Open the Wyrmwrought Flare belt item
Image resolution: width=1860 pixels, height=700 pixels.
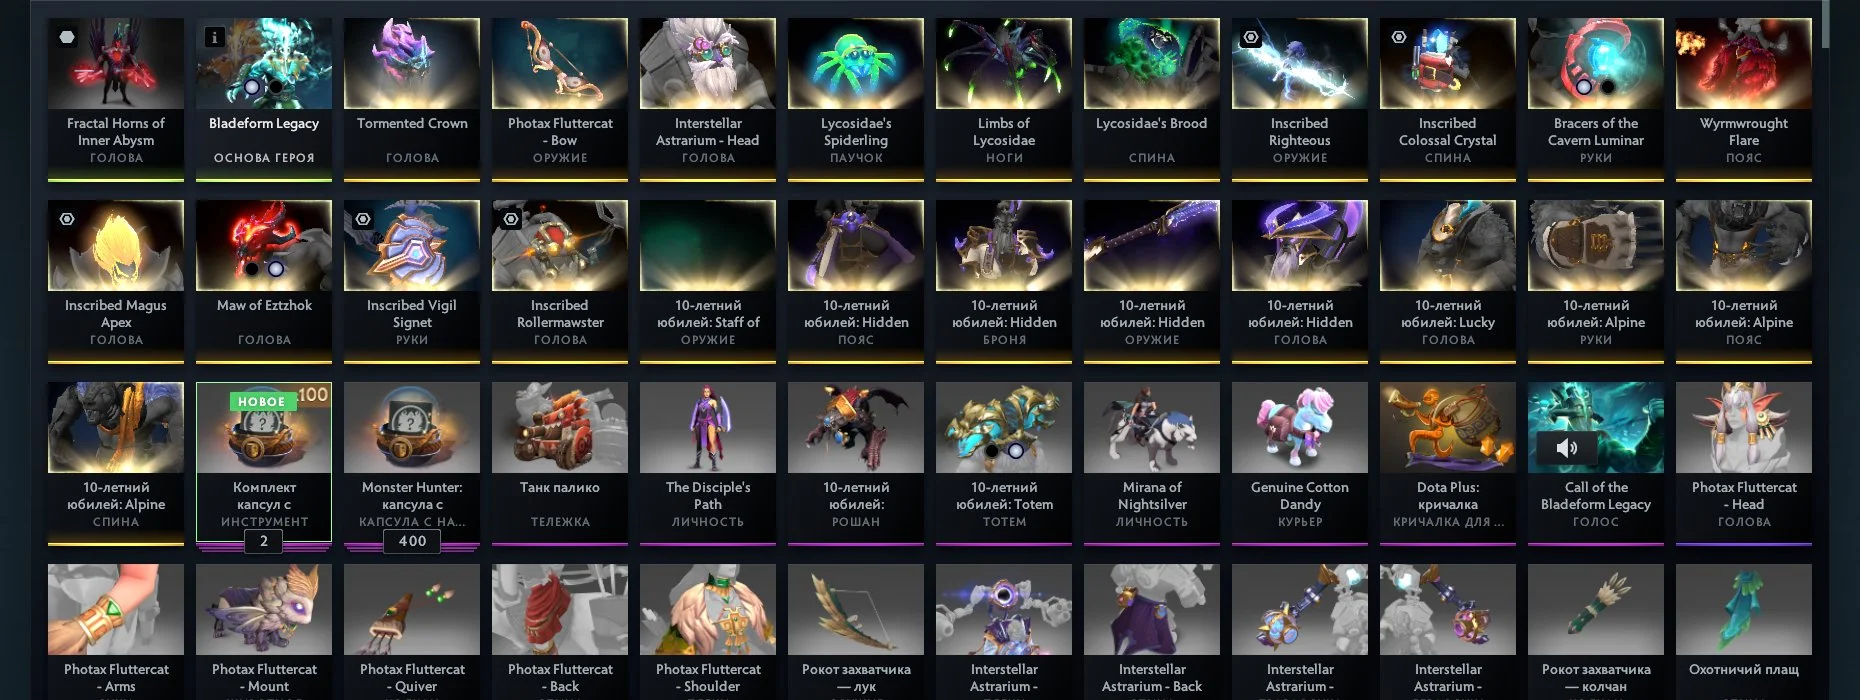(1744, 99)
